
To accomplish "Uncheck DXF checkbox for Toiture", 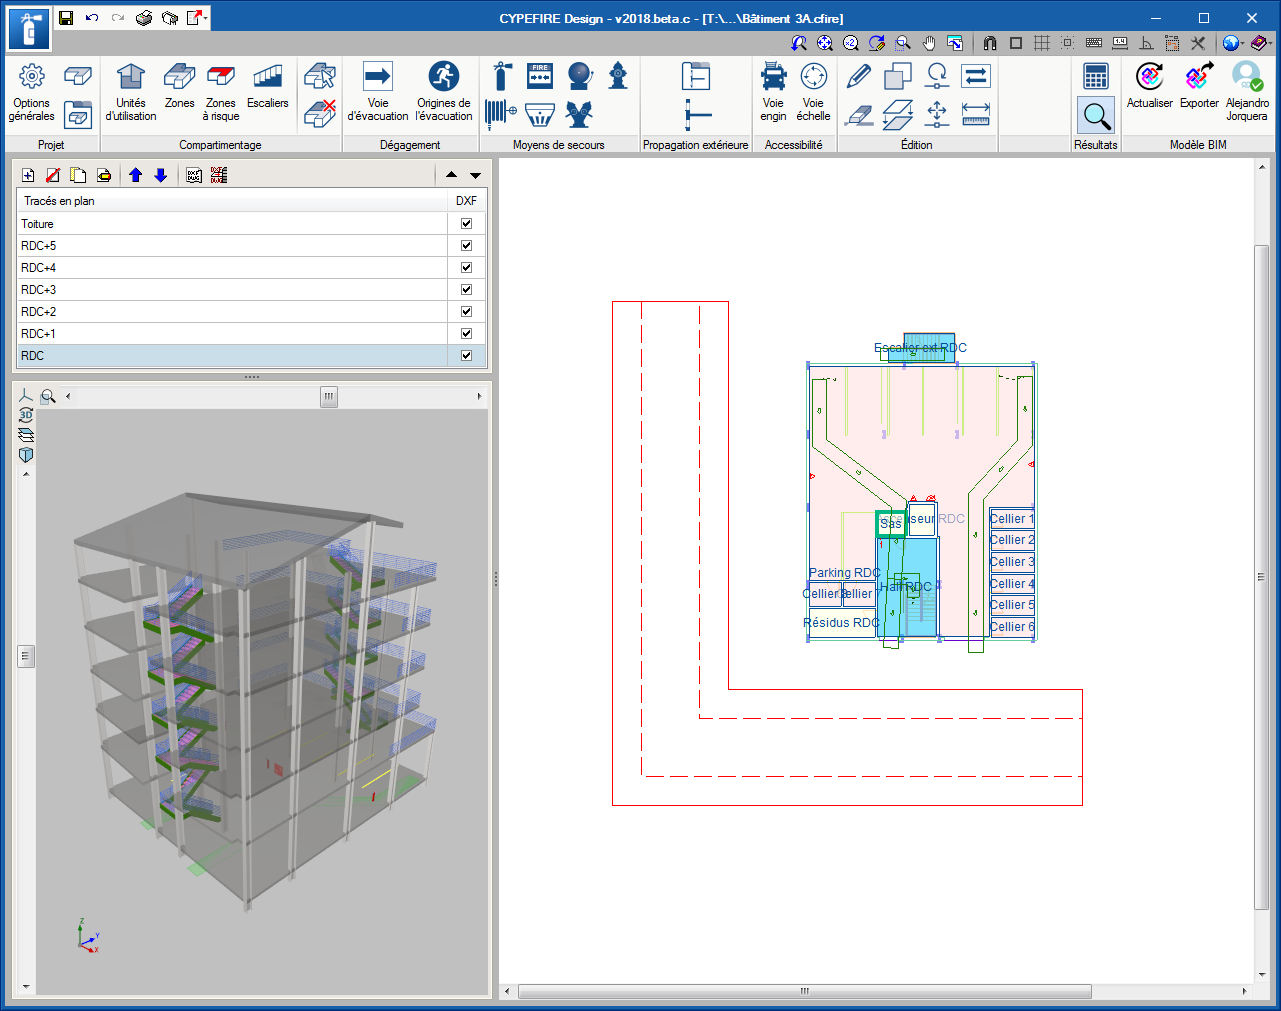I will pyautogui.click(x=466, y=223).
